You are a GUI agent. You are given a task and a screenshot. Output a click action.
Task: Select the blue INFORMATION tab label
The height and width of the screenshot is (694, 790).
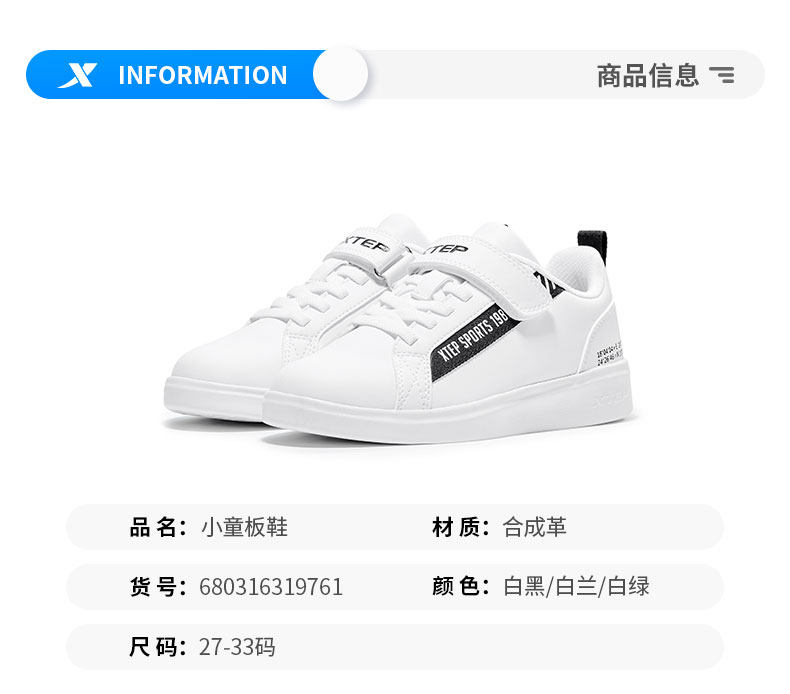203,75
